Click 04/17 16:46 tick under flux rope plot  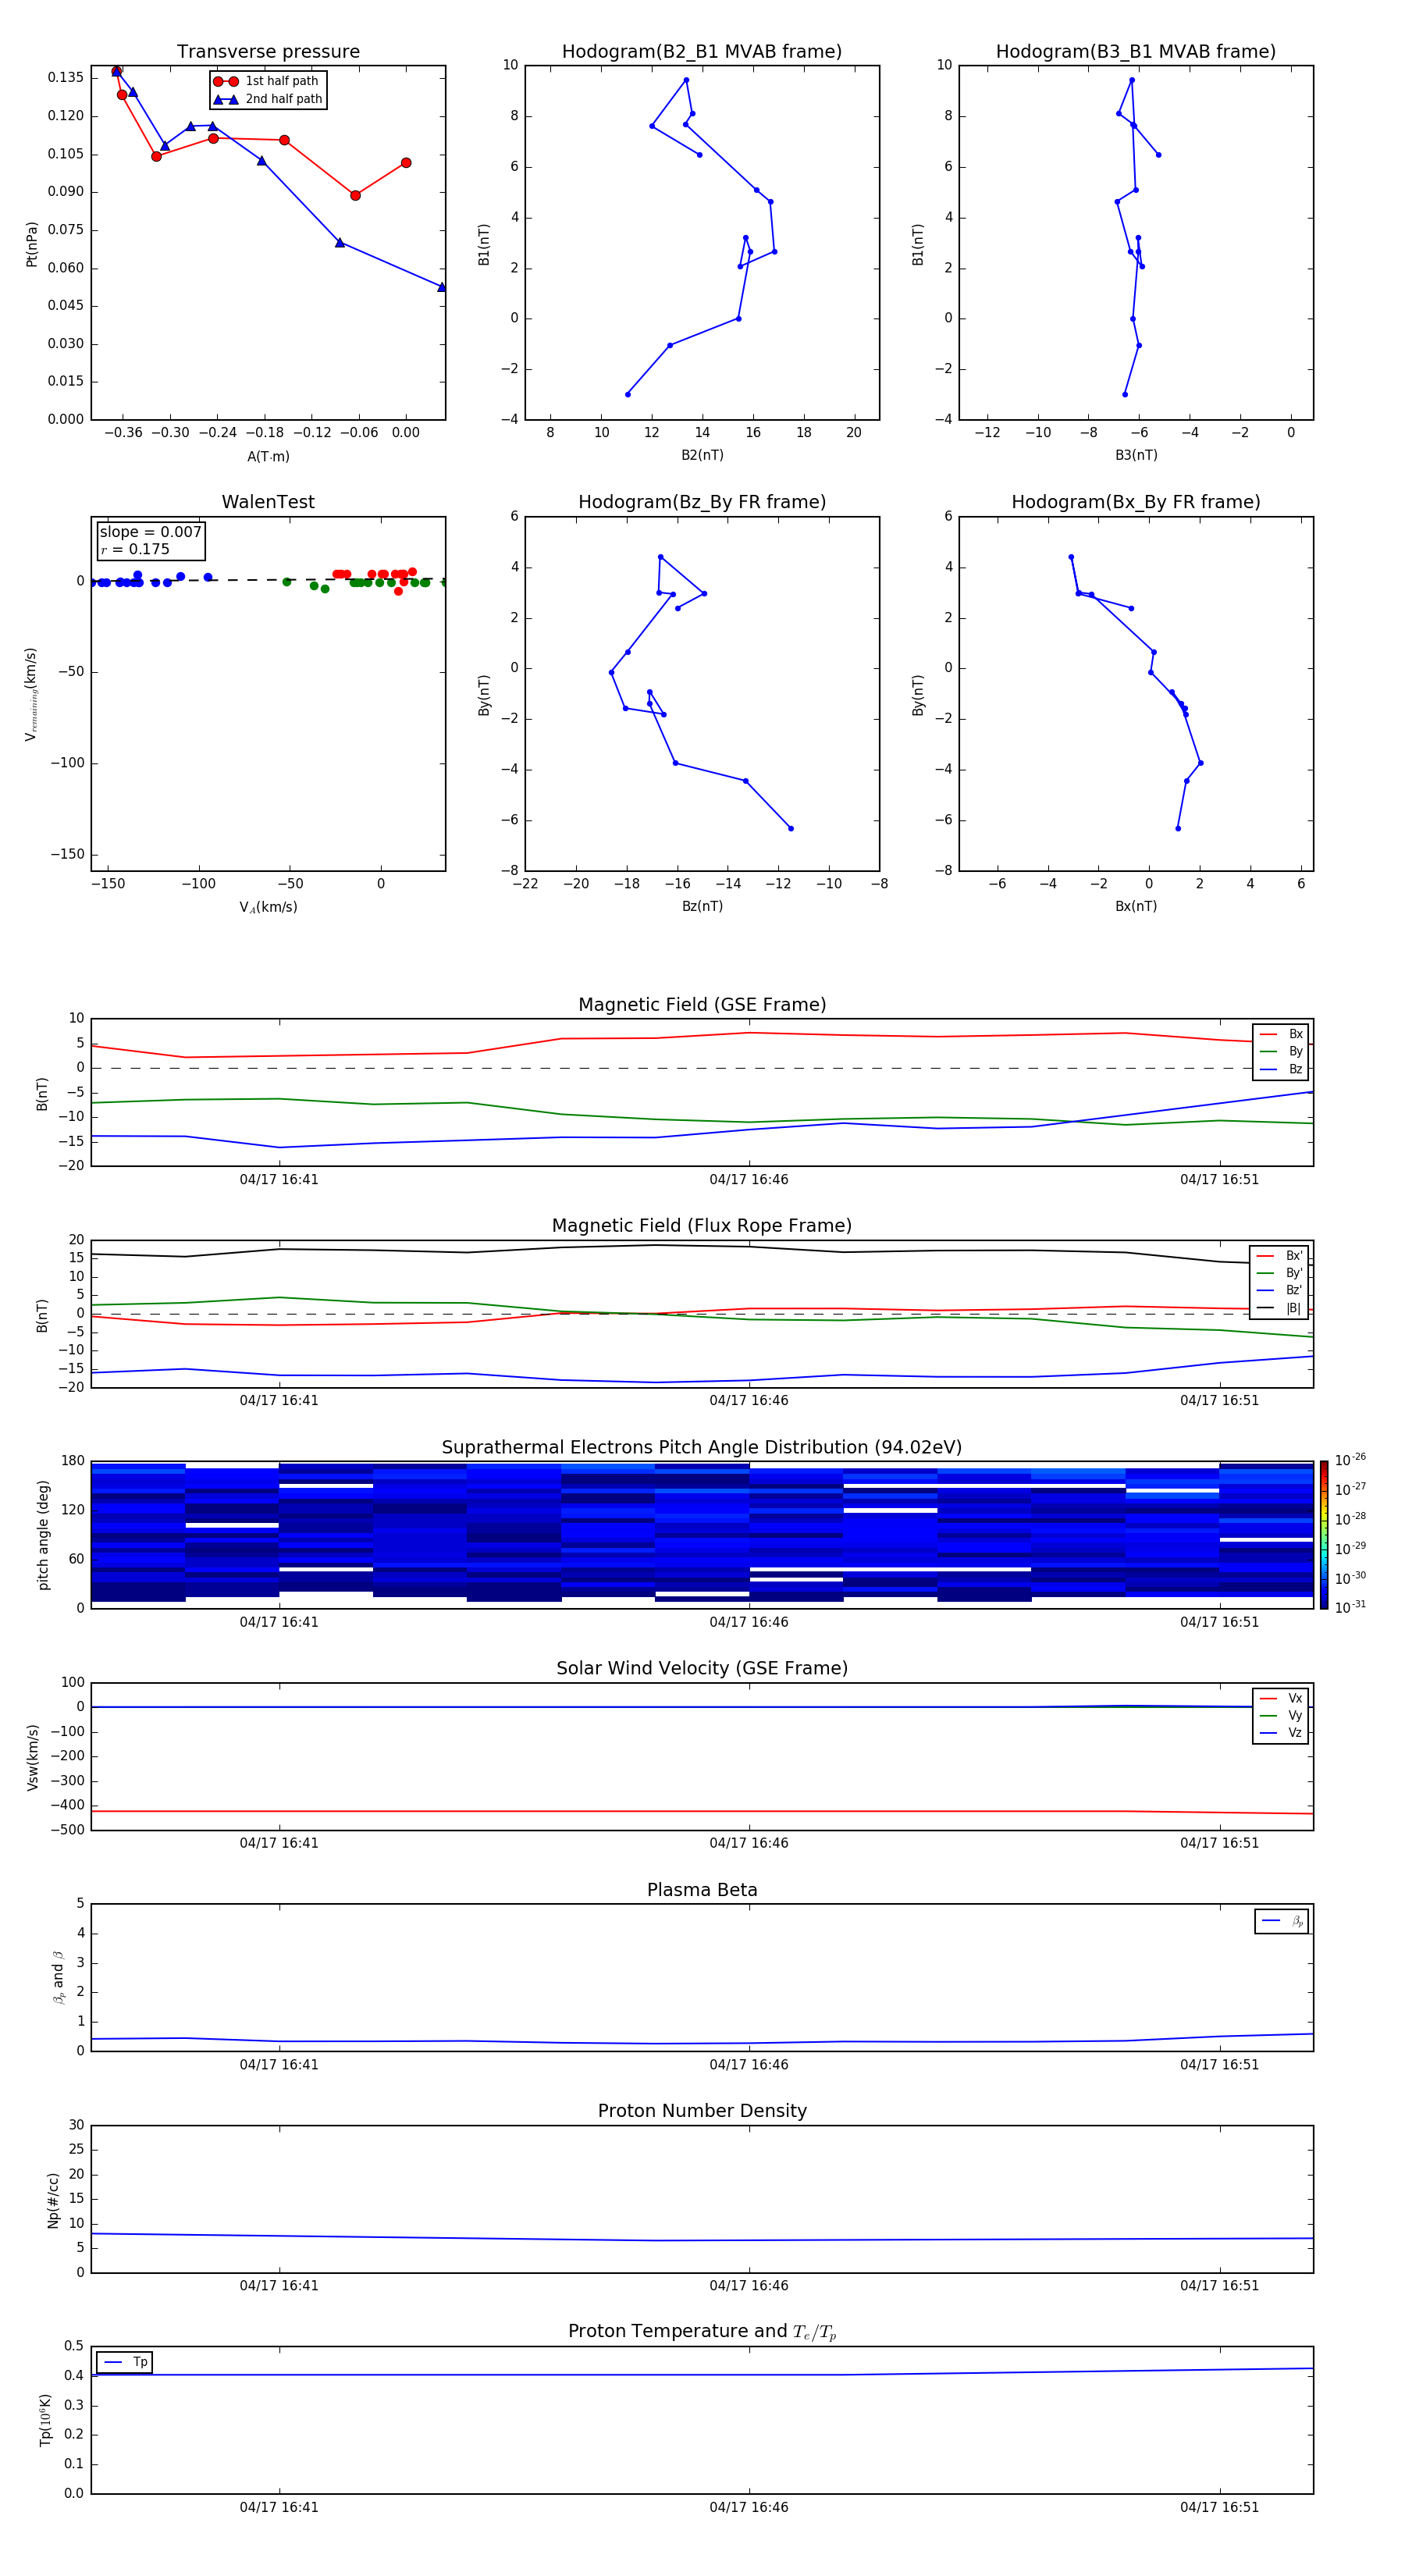pyautogui.click(x=749, y=1401)
